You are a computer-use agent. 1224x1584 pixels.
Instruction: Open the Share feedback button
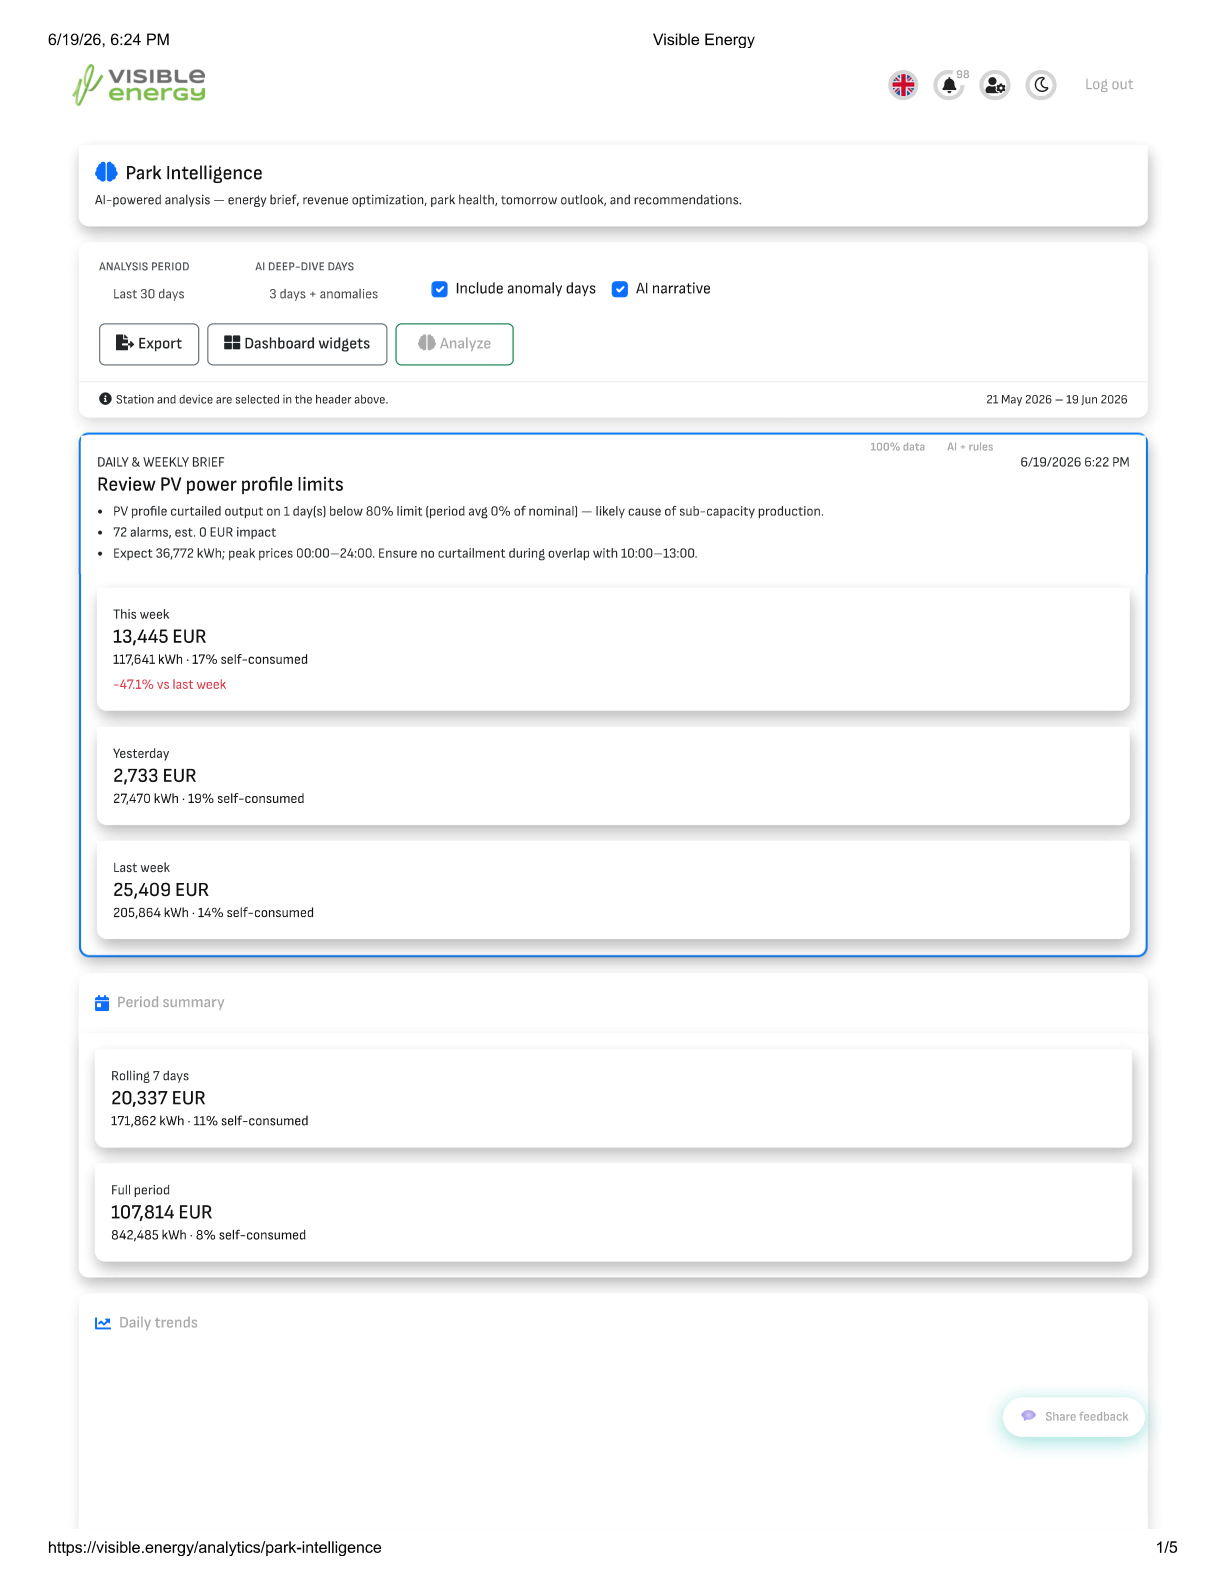[1074, 1417]
